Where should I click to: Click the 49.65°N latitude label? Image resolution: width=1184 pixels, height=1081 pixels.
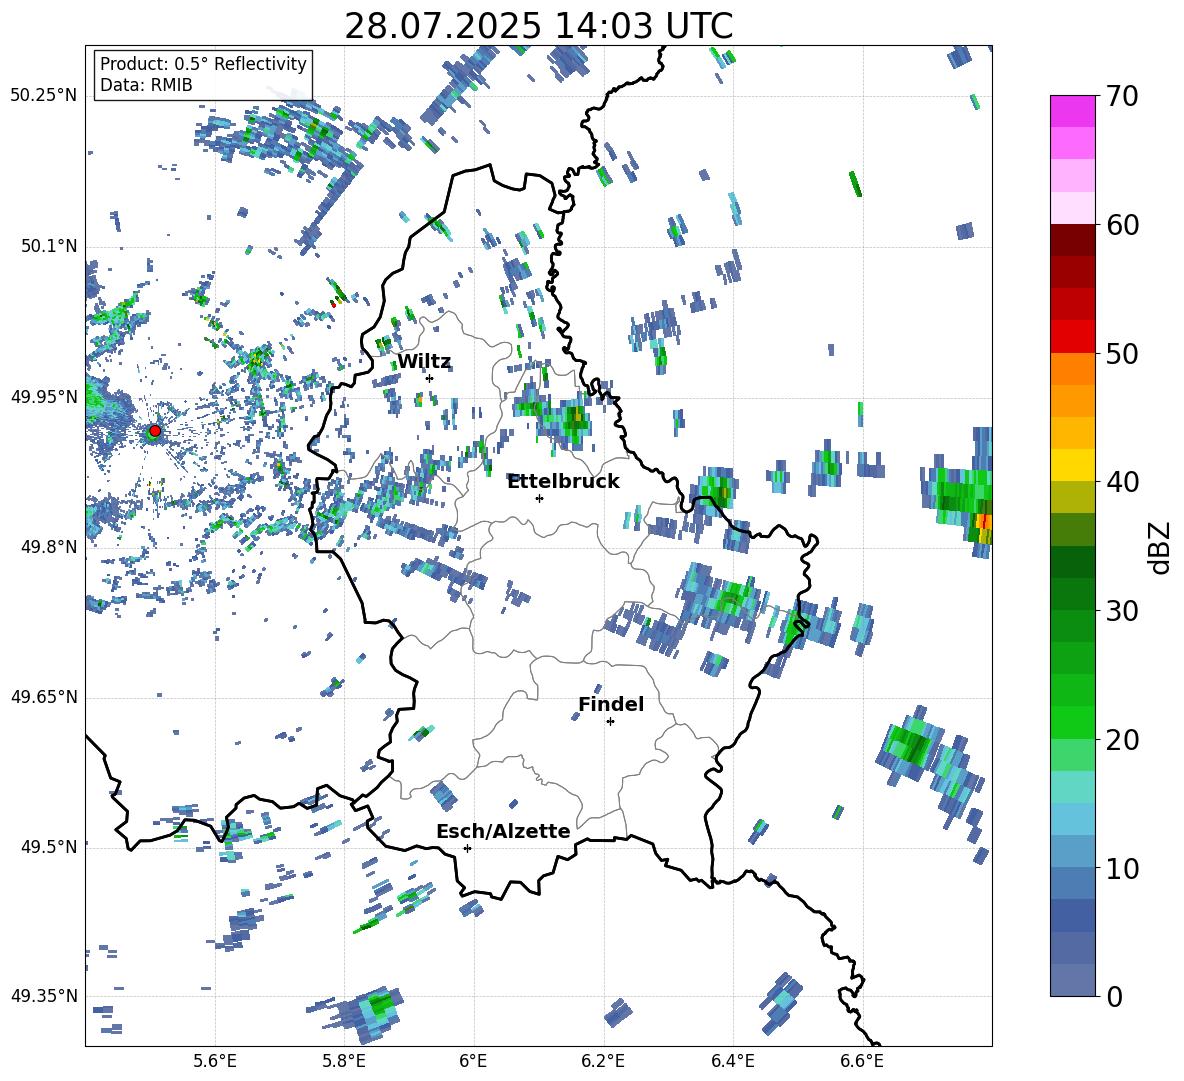tap(44, 696)
